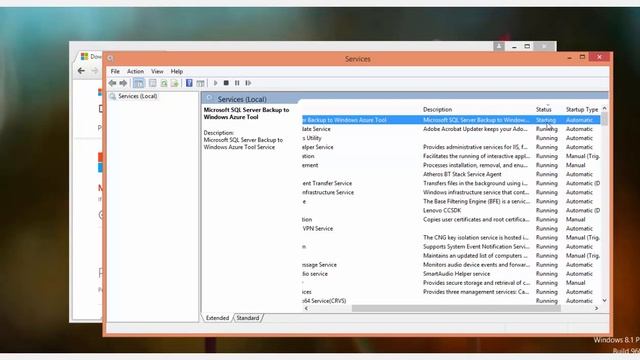Maximize the background browser window
The width and height of the screenshot is (640, 360).
527,46
